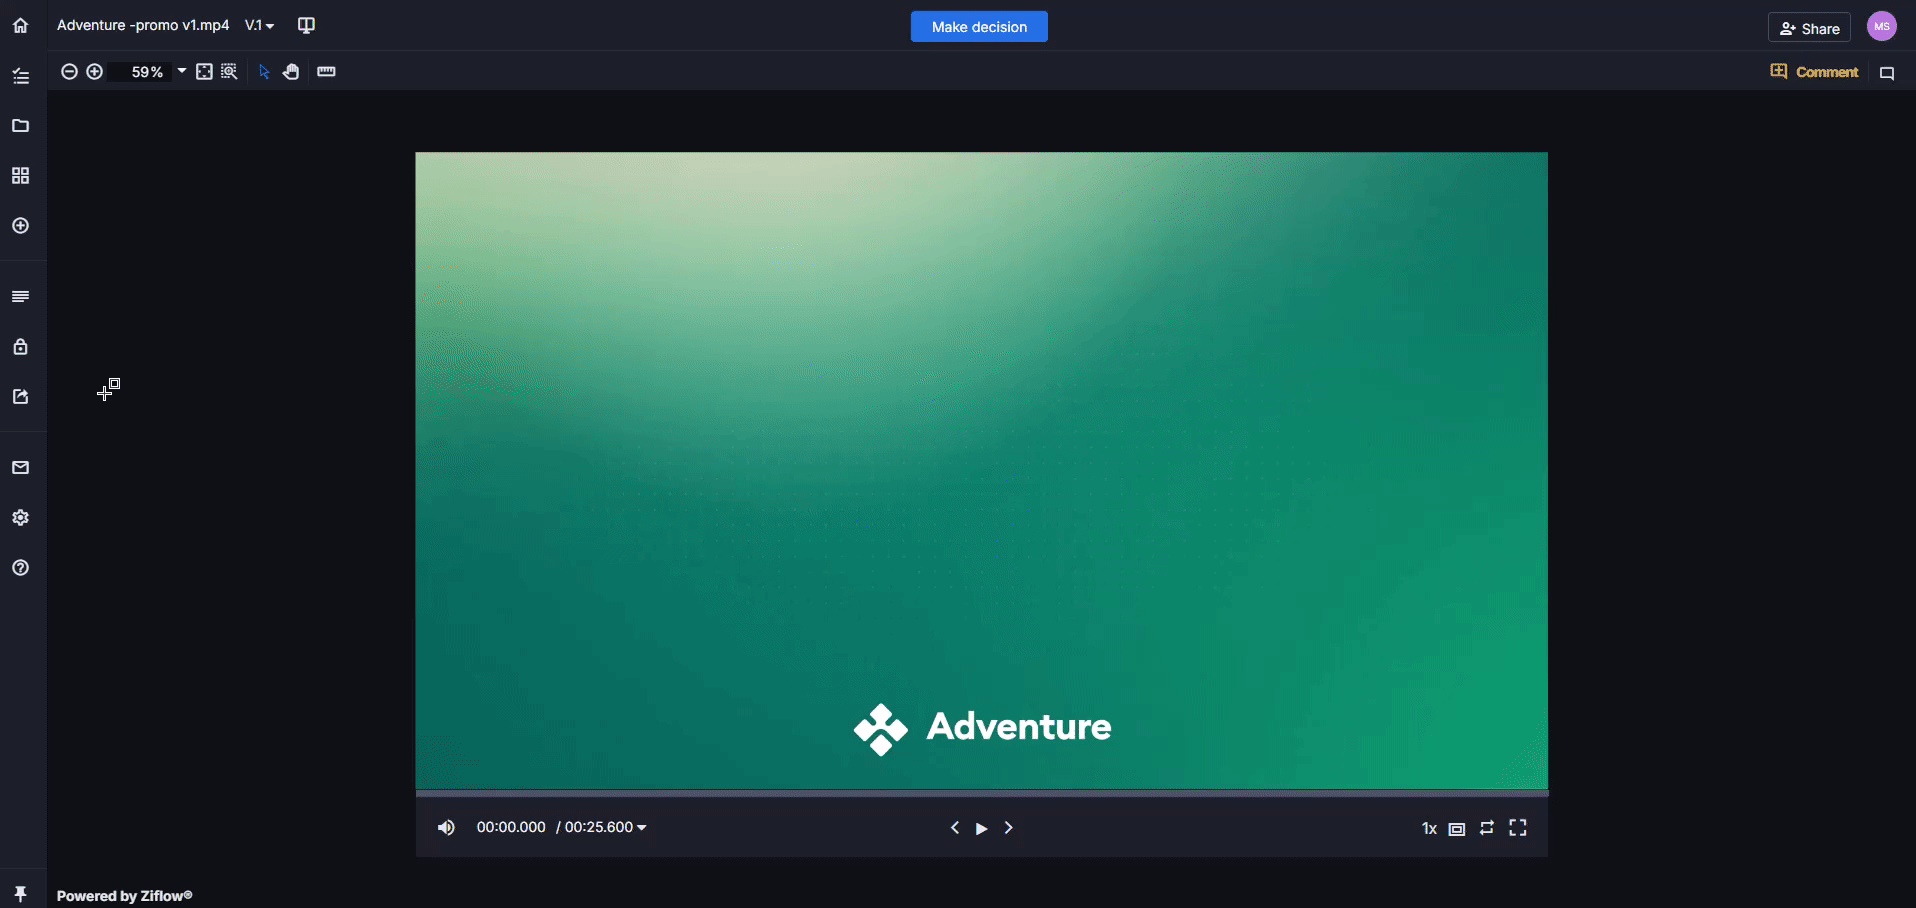Step to previous frame arrow
The width and height of the screenshot is (1916, 908).
(x=955, y=828)
